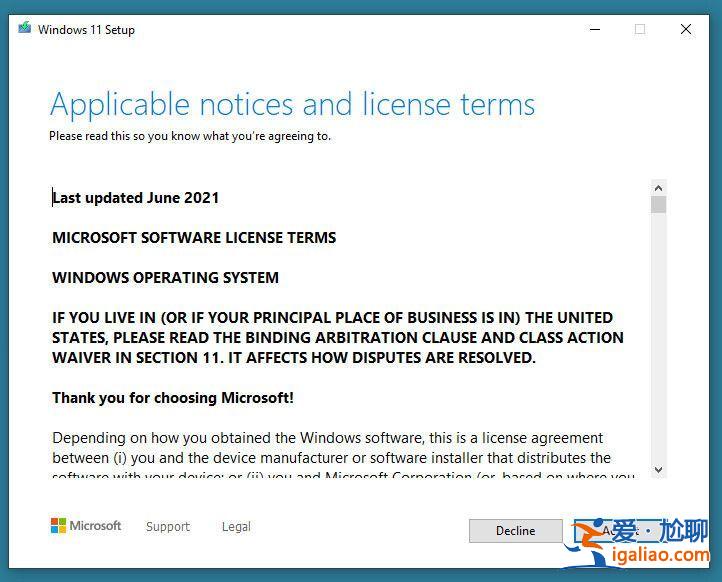Image resolution: width=722 pixels, height=582 pixels.
Task: Open the Support link
Action: [x=168, y=526]
